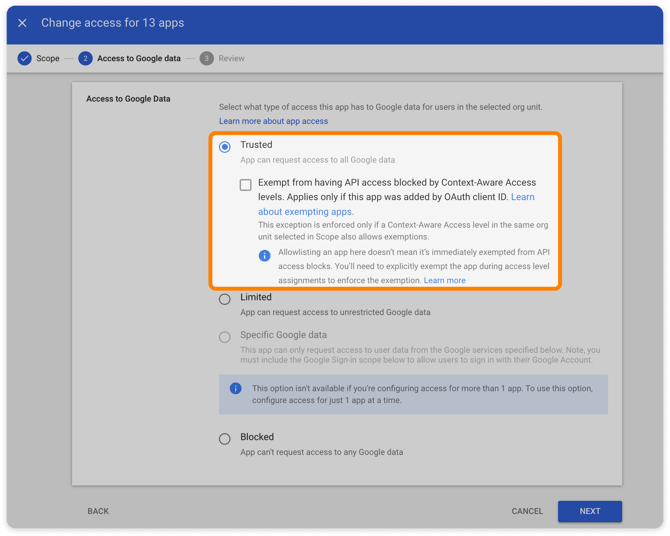Click the BACK button

pyautogui.click(x=98, y=511)
